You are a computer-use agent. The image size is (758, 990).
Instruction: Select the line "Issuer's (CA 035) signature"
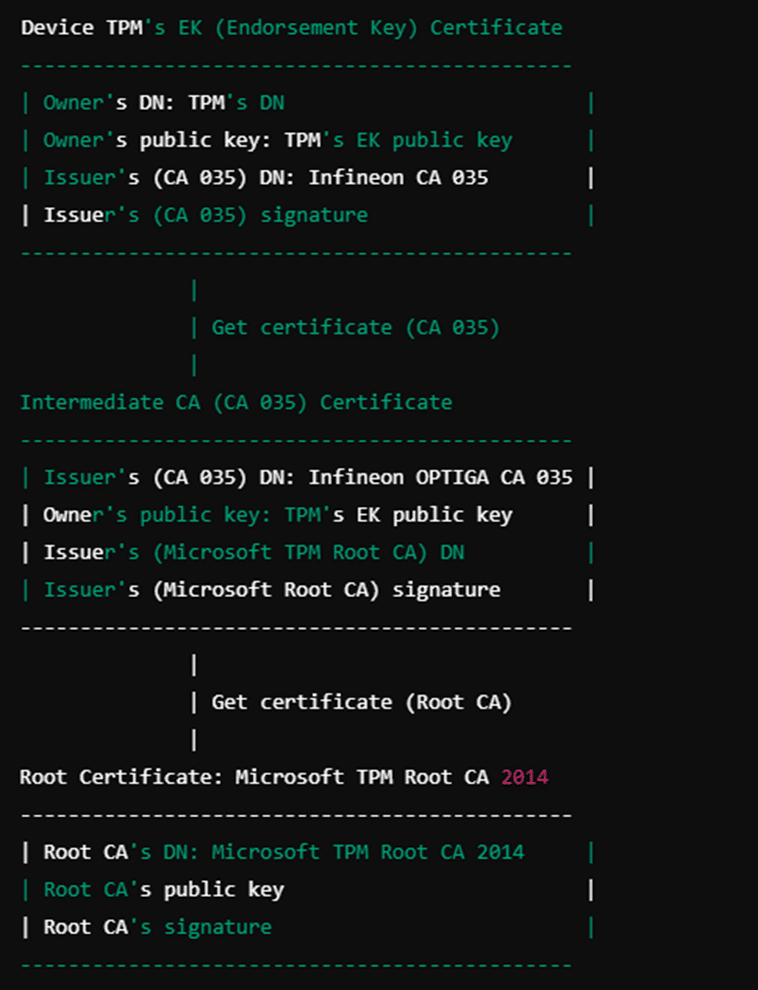[x=206, y=215]
